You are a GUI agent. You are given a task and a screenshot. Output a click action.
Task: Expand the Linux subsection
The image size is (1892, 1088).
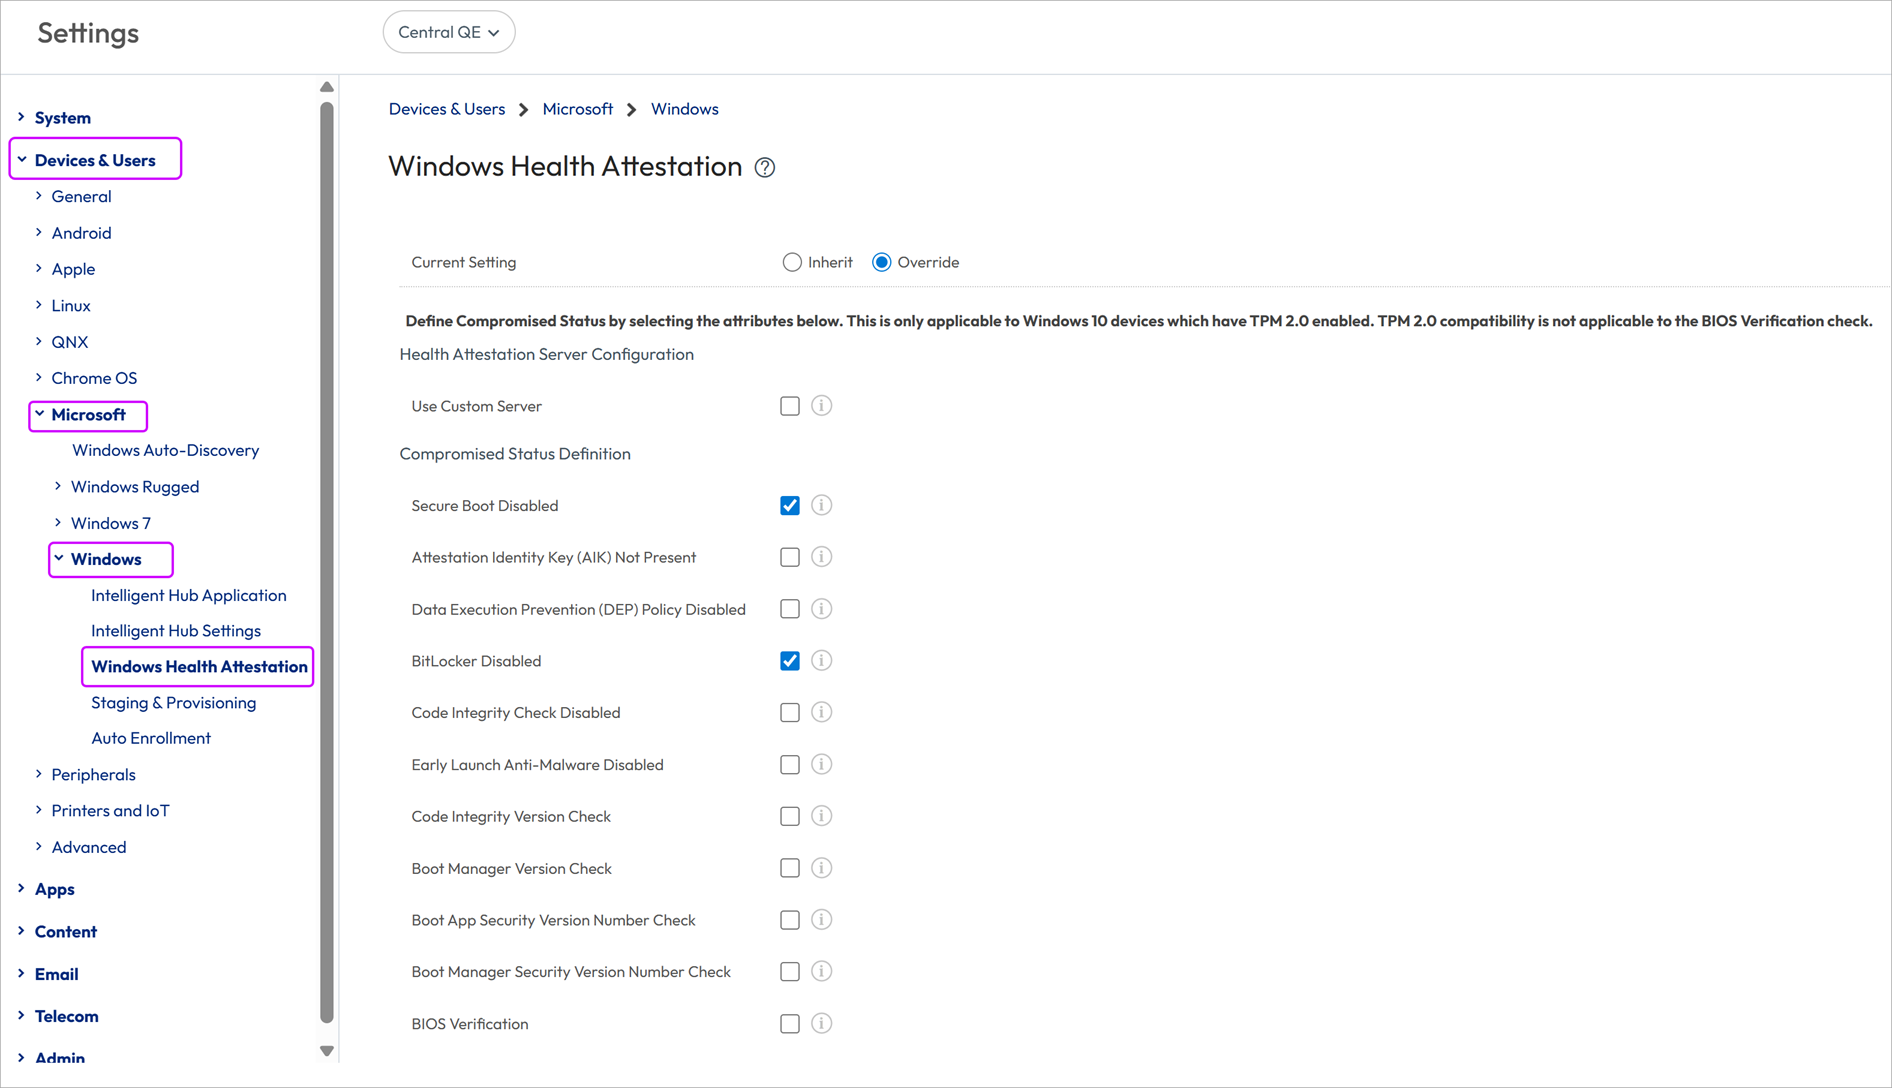pyautogui.click(x=39, y=305)
